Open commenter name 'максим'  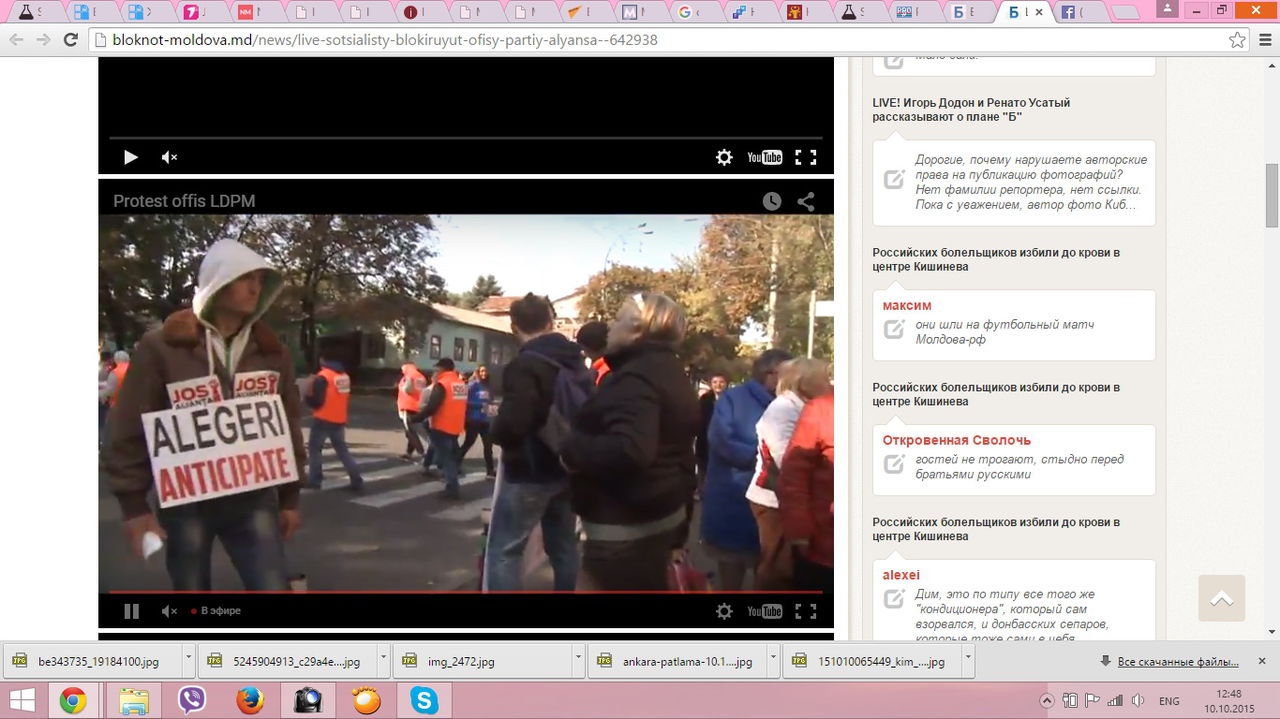907,305
